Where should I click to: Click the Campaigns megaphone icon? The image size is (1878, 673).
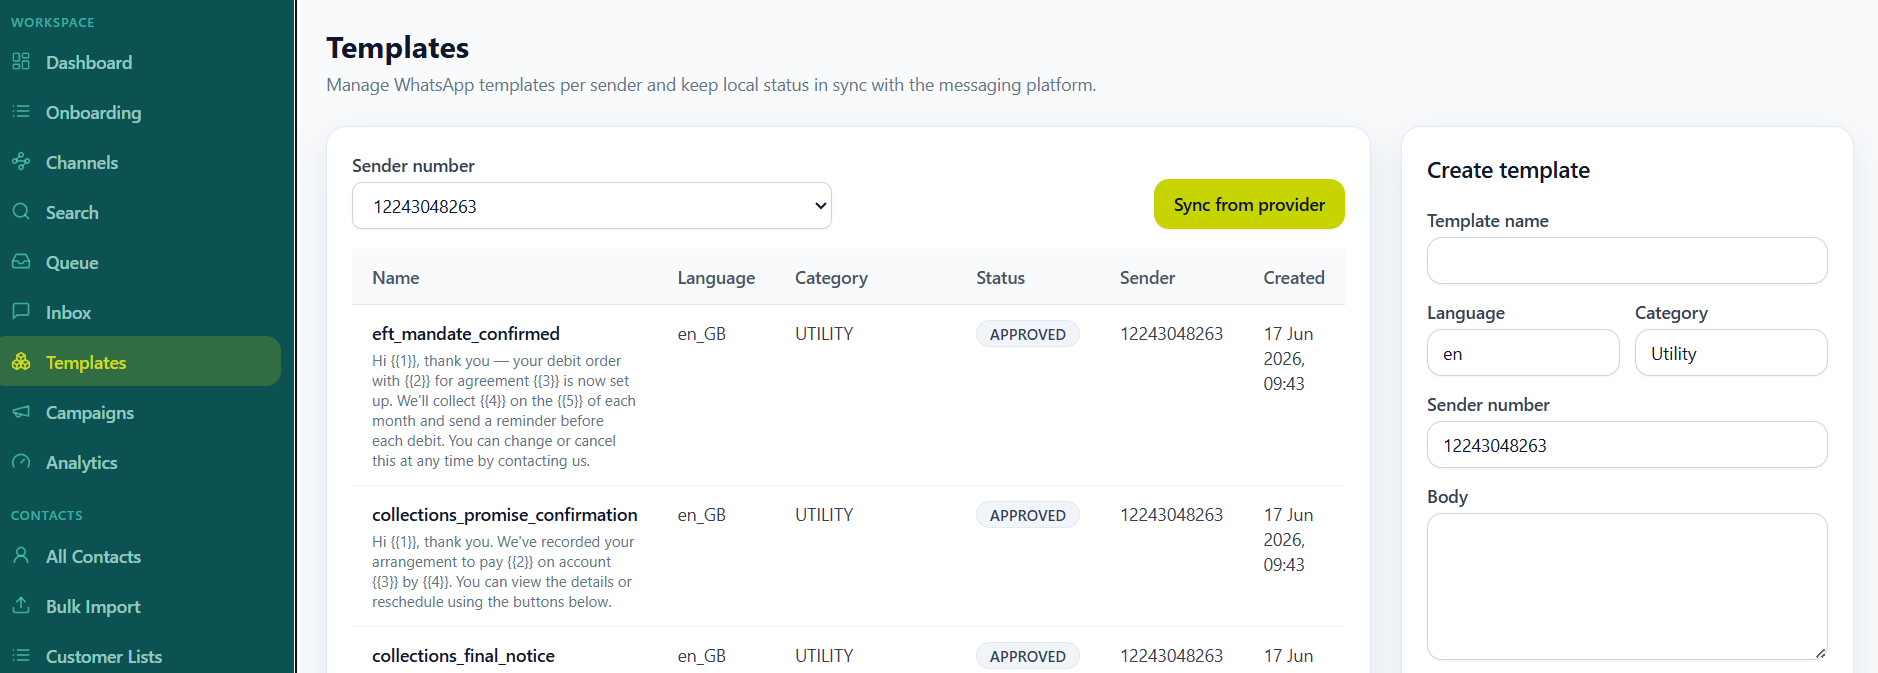[21, 412]
